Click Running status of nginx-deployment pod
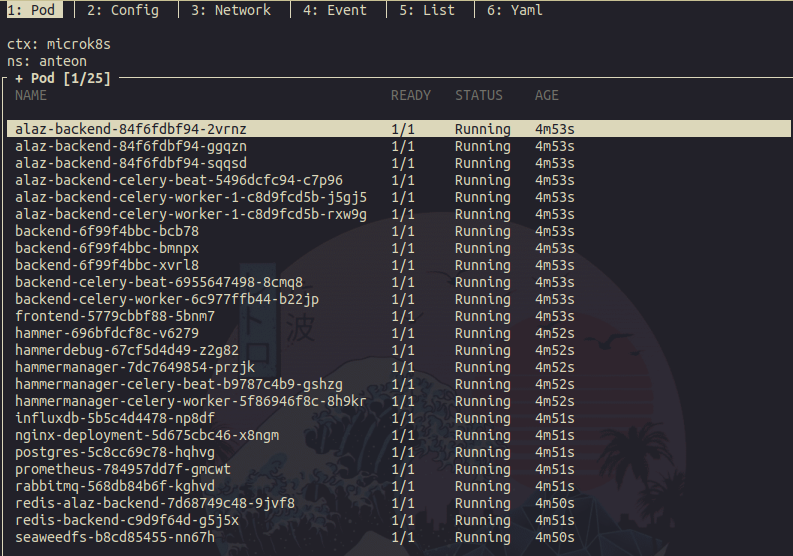 482,436
